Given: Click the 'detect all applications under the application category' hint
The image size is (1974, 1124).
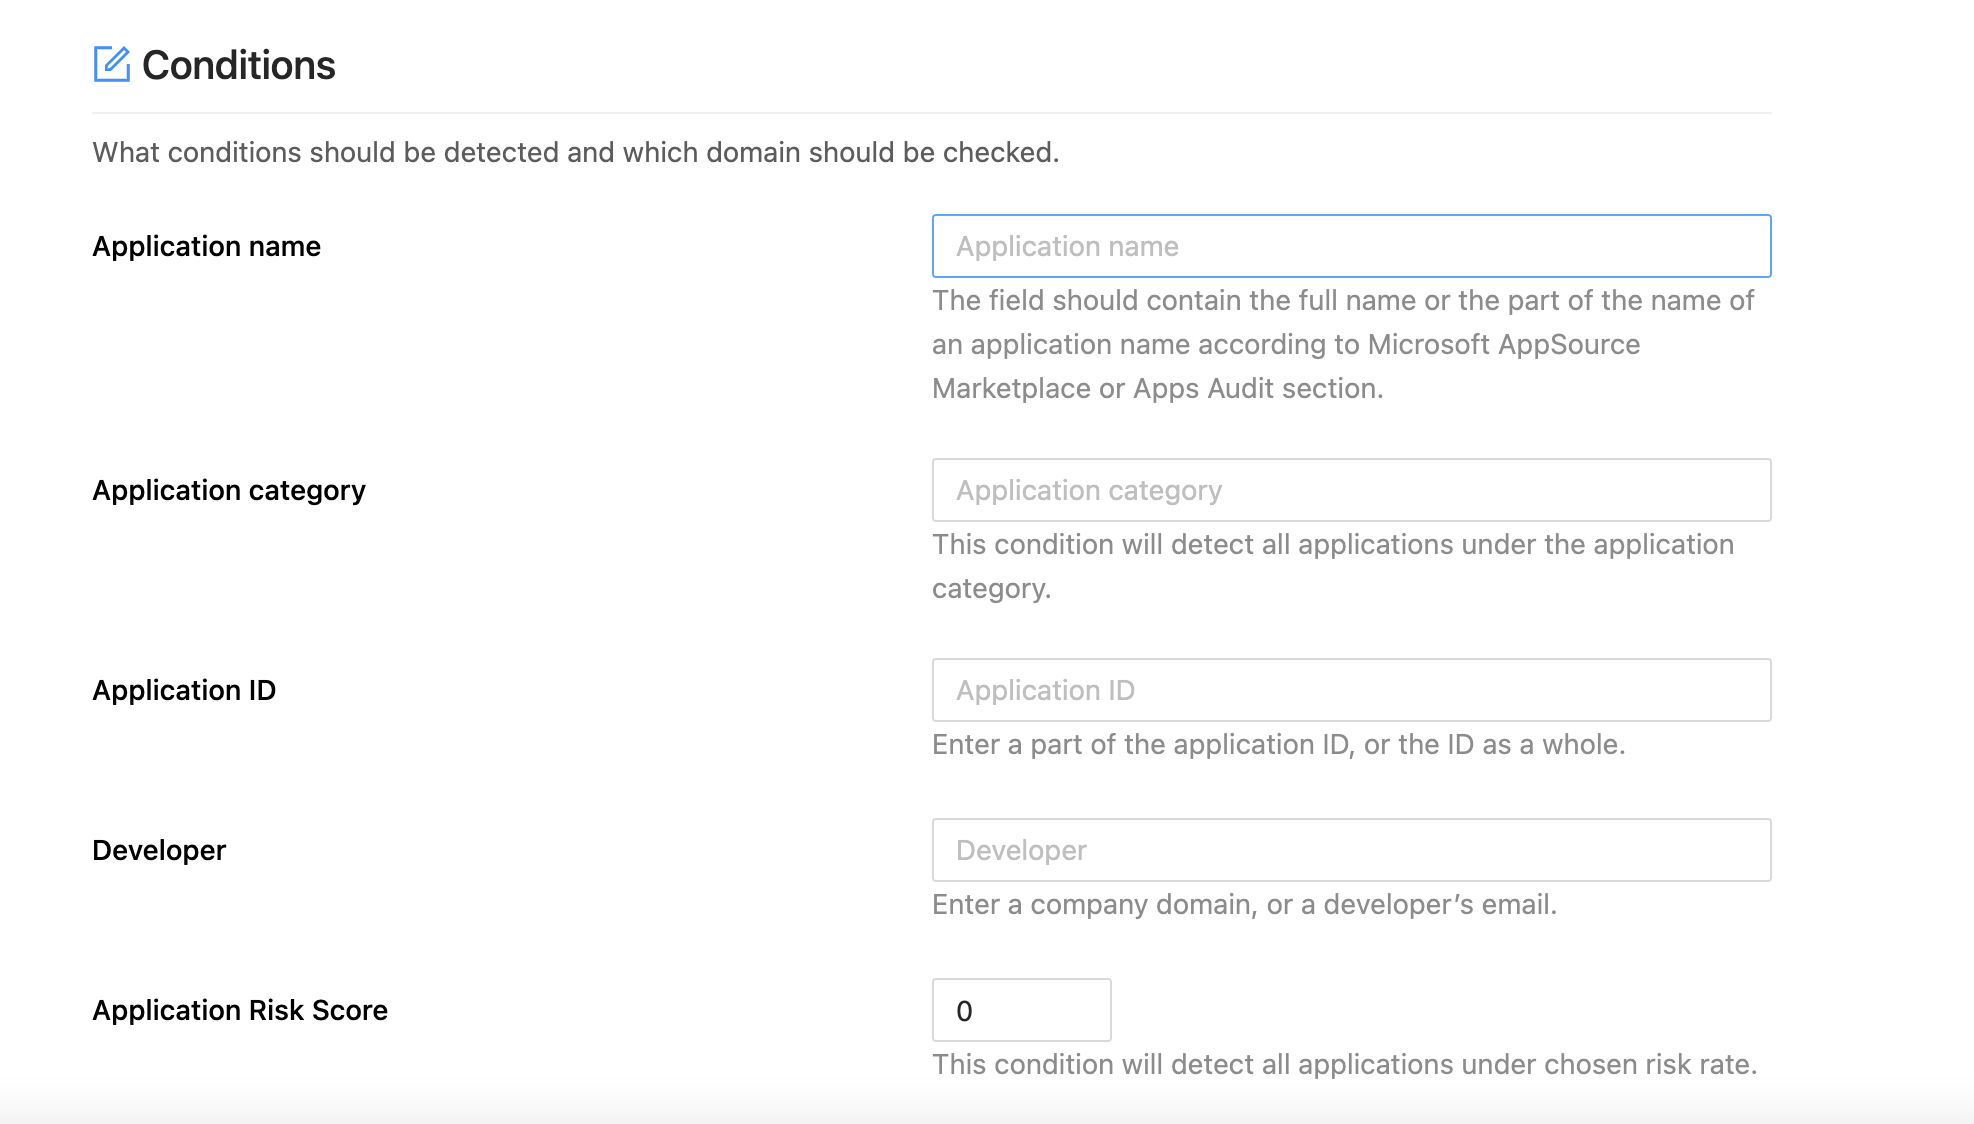Looking at the screenshot, I should [1332, 545].
